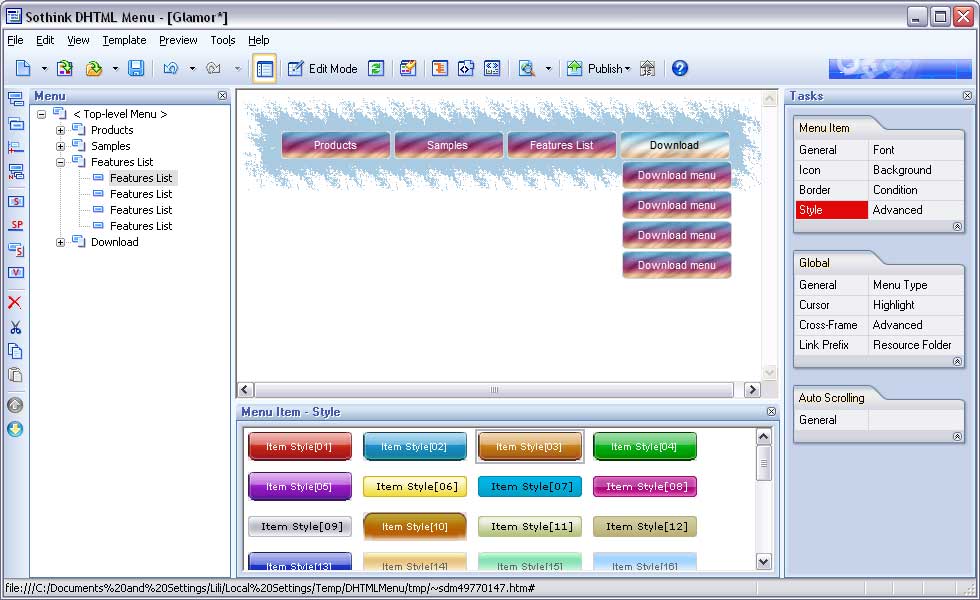Open Style settings in Menu Item tasks
The height and width of the screenshot is (600, 980).
tap(832, 210)
